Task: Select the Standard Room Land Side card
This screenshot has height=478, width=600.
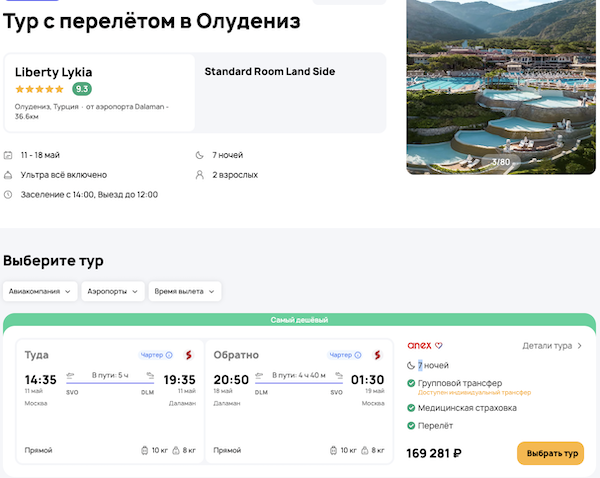Action: tap(290, 92)
